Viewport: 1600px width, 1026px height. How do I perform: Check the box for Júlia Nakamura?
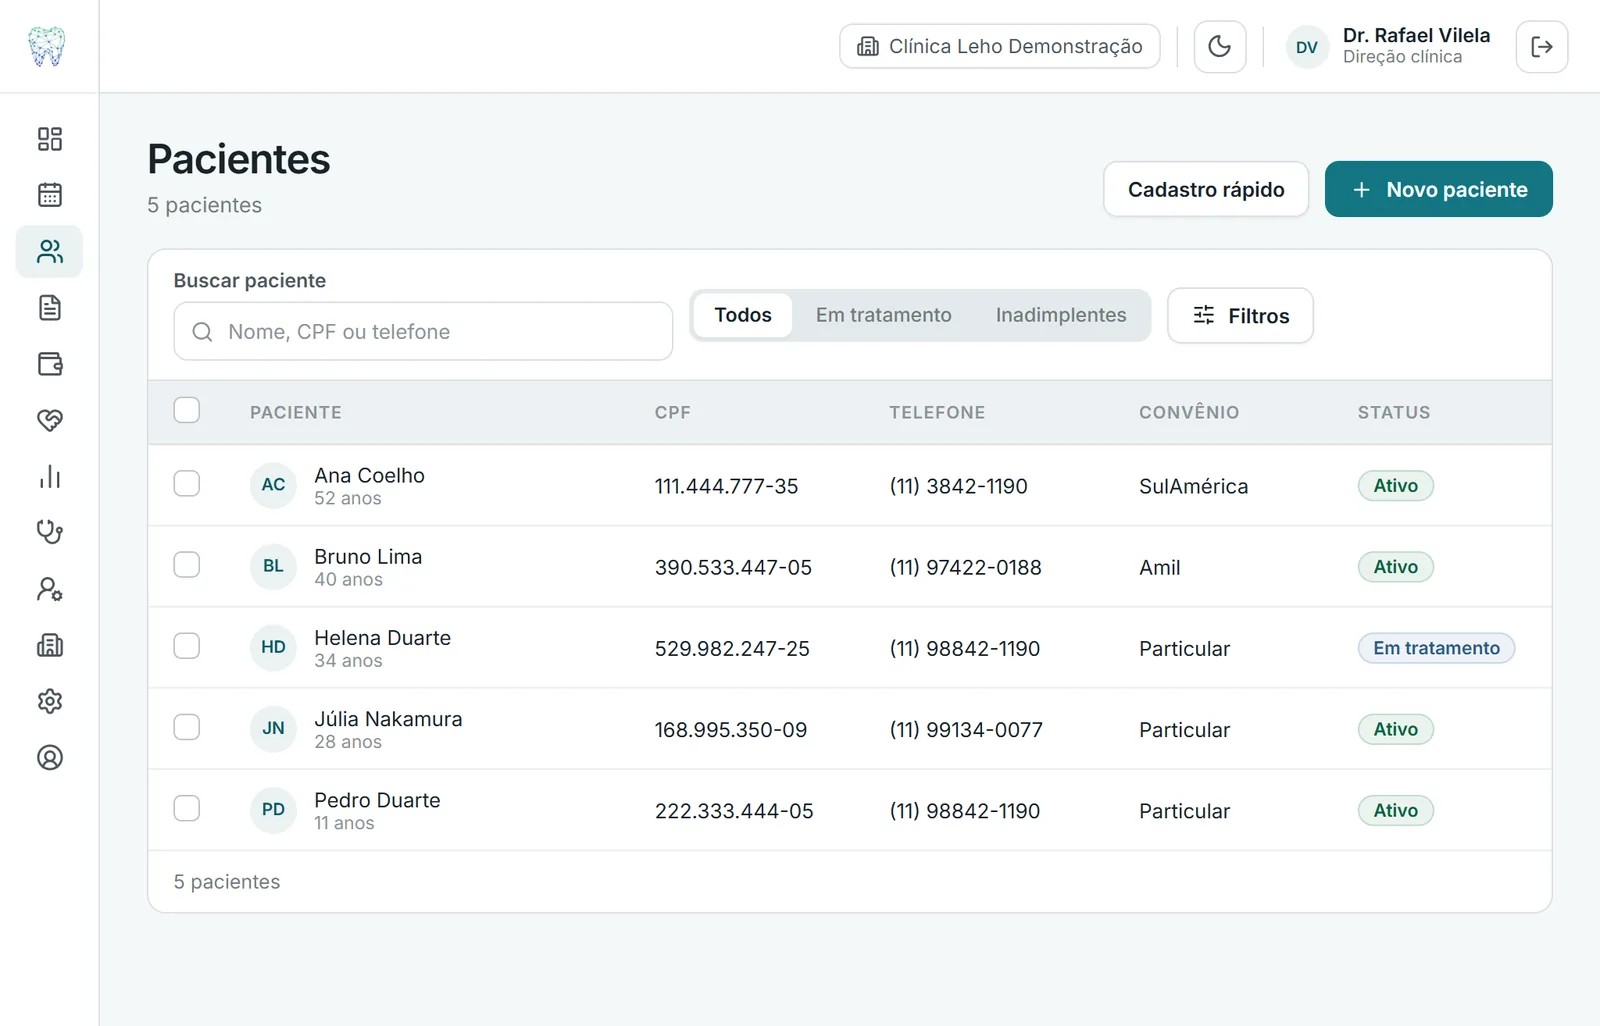(187, 727)
